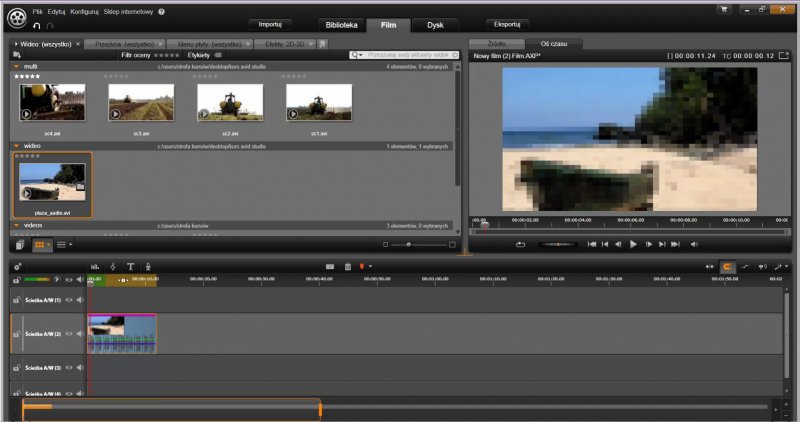
Task: Click the thumbnail size zoom slider
Action: click(x=408, y=245)
